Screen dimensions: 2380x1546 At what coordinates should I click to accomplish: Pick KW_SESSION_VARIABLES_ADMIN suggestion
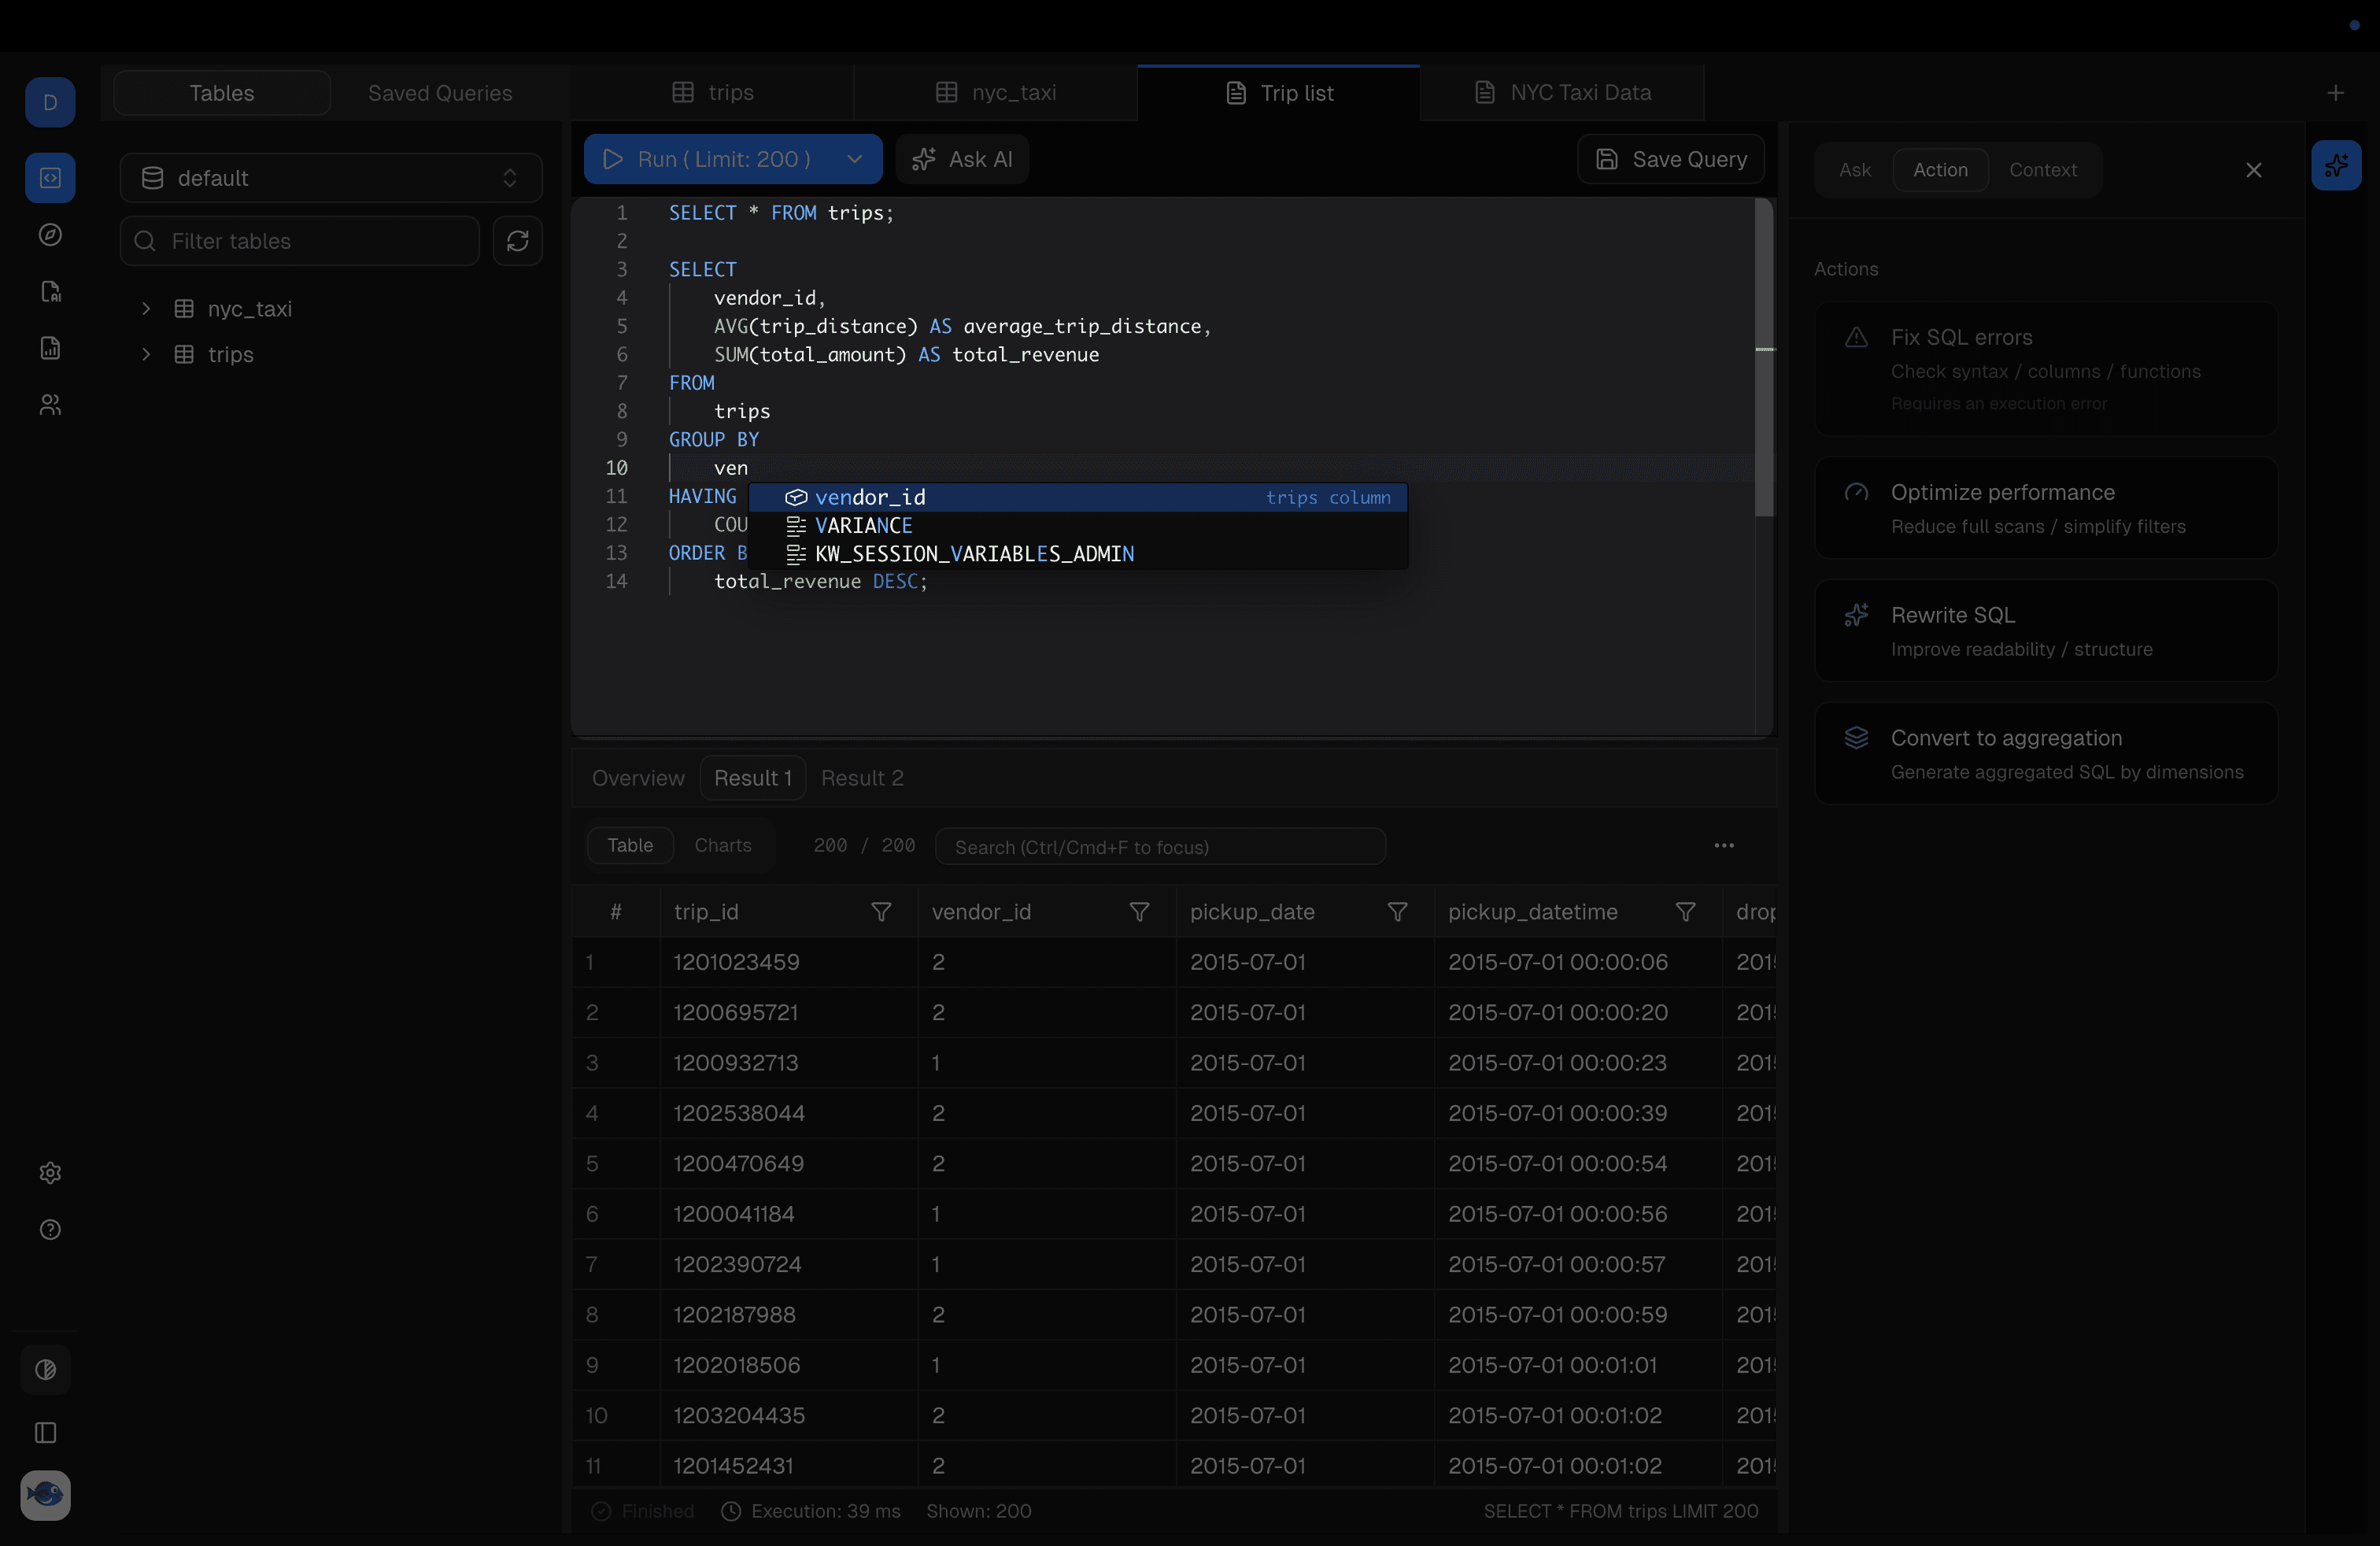coord(1078,553)
